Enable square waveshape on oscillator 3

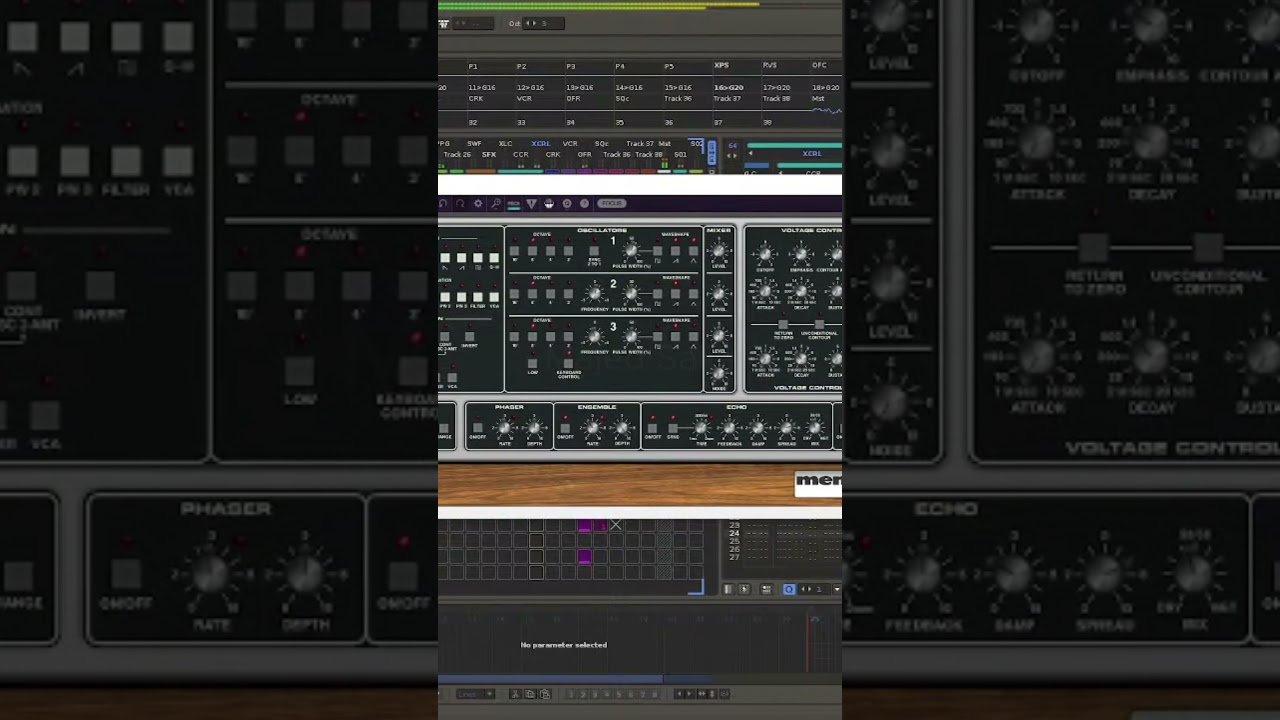point(658,336)
